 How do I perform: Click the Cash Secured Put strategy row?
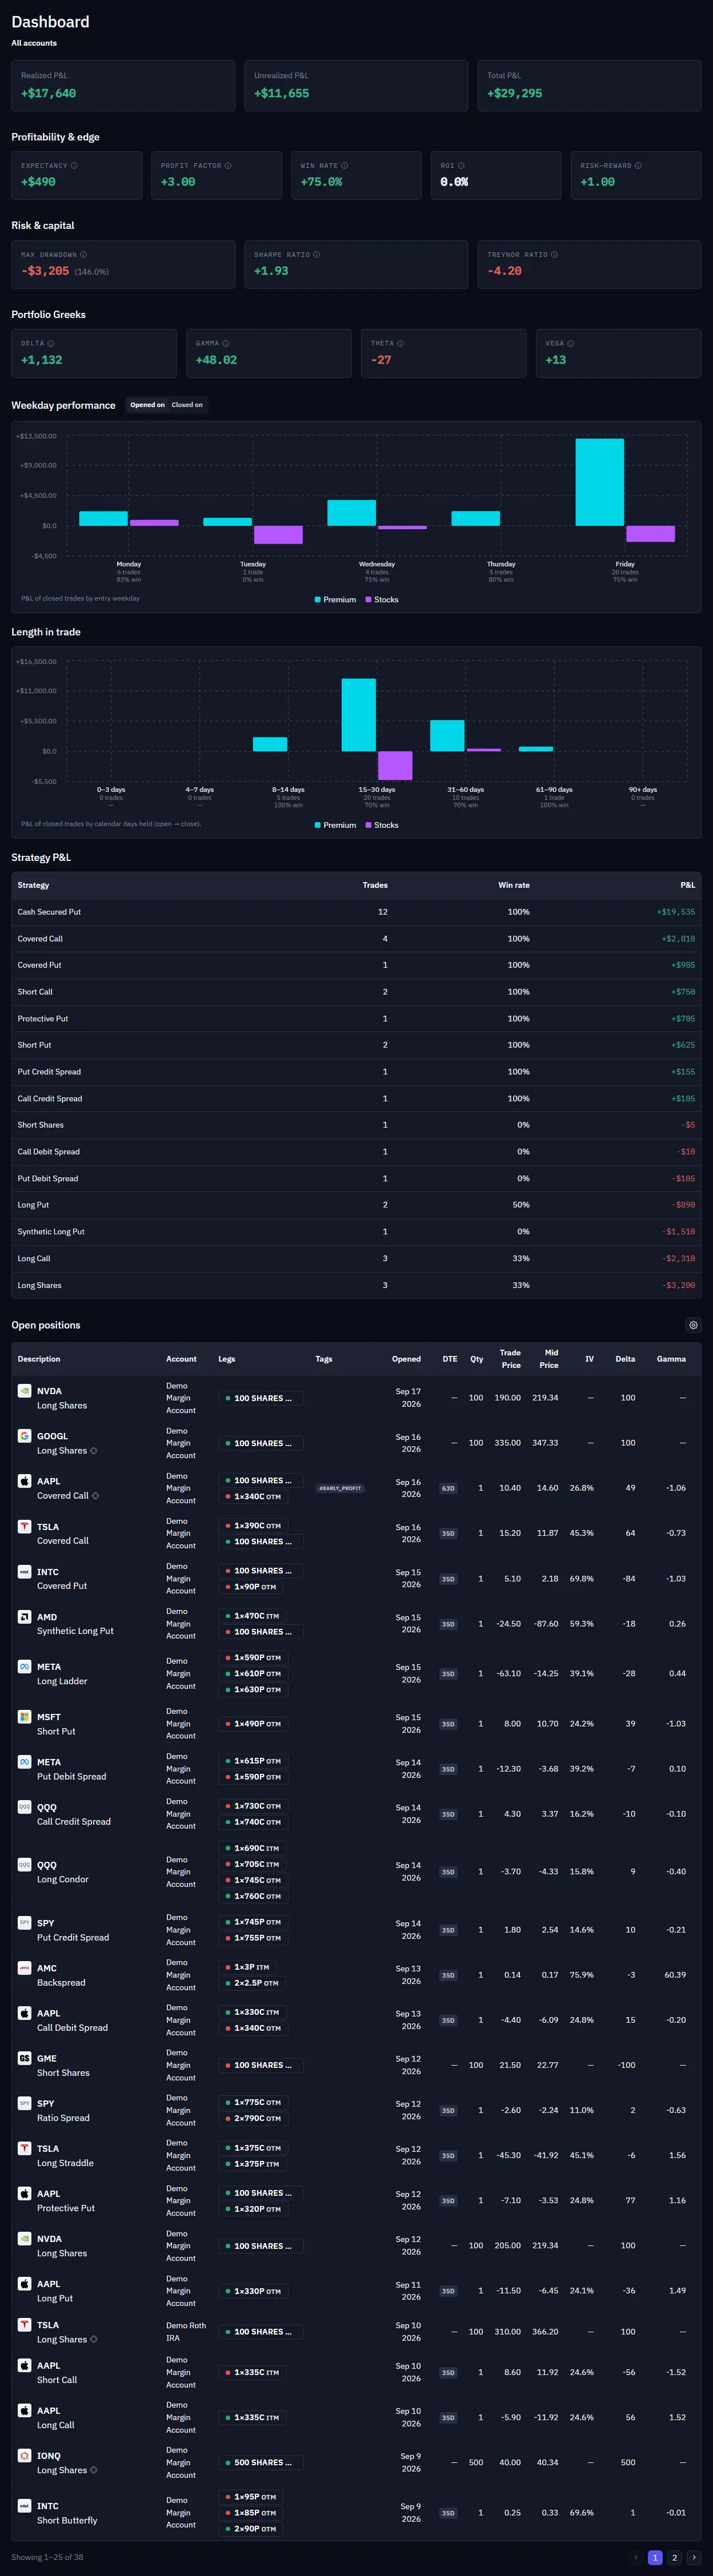coord(356,912)
